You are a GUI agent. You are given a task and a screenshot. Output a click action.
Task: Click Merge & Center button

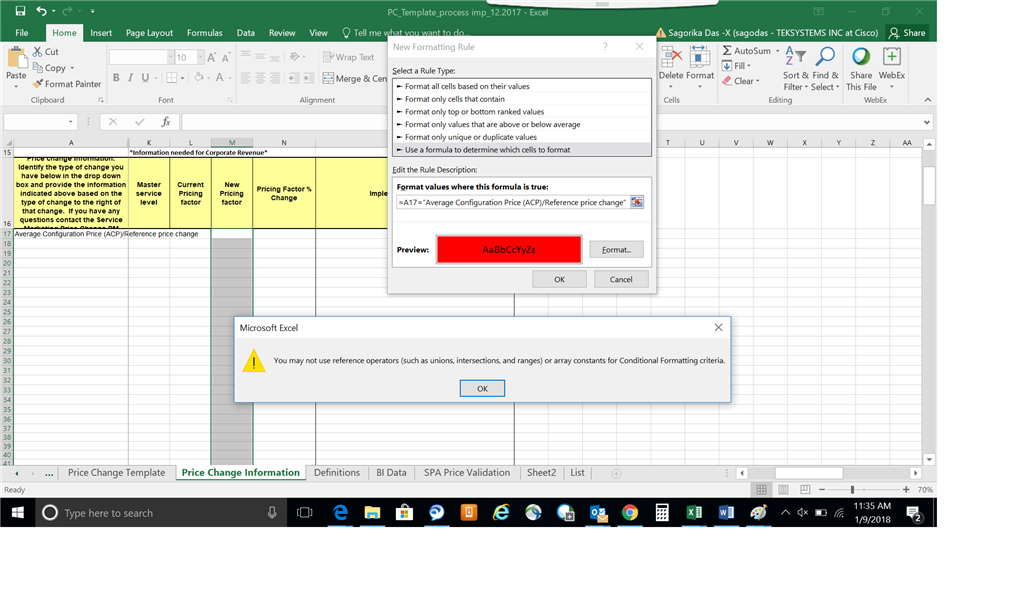point(355,78)
